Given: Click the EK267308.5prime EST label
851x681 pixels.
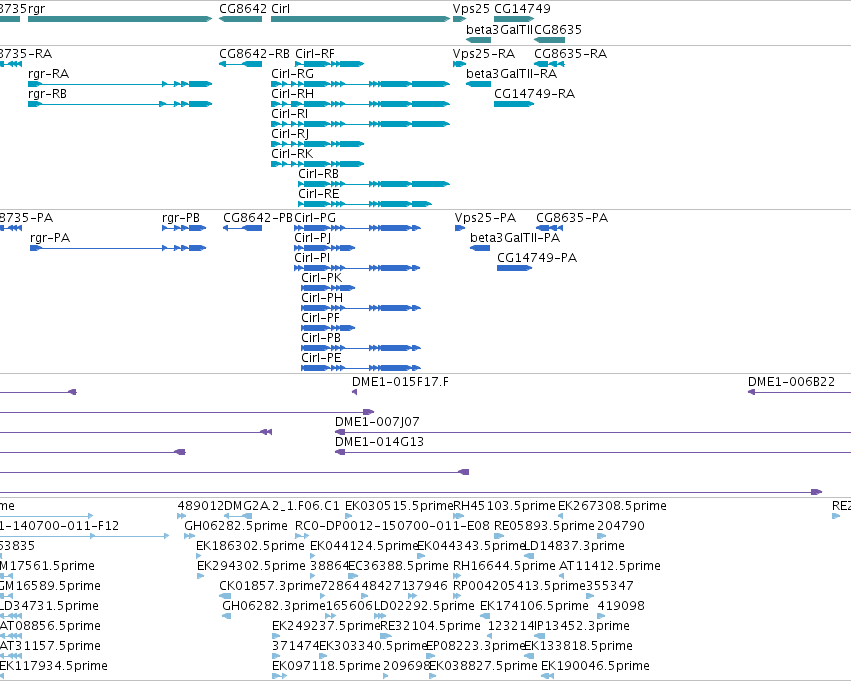Looking at the screenshot, I should click(612, 506).
